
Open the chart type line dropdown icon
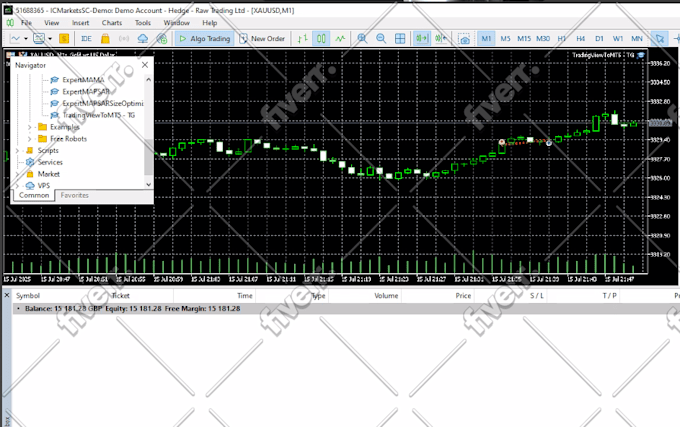tap(15, 39)
